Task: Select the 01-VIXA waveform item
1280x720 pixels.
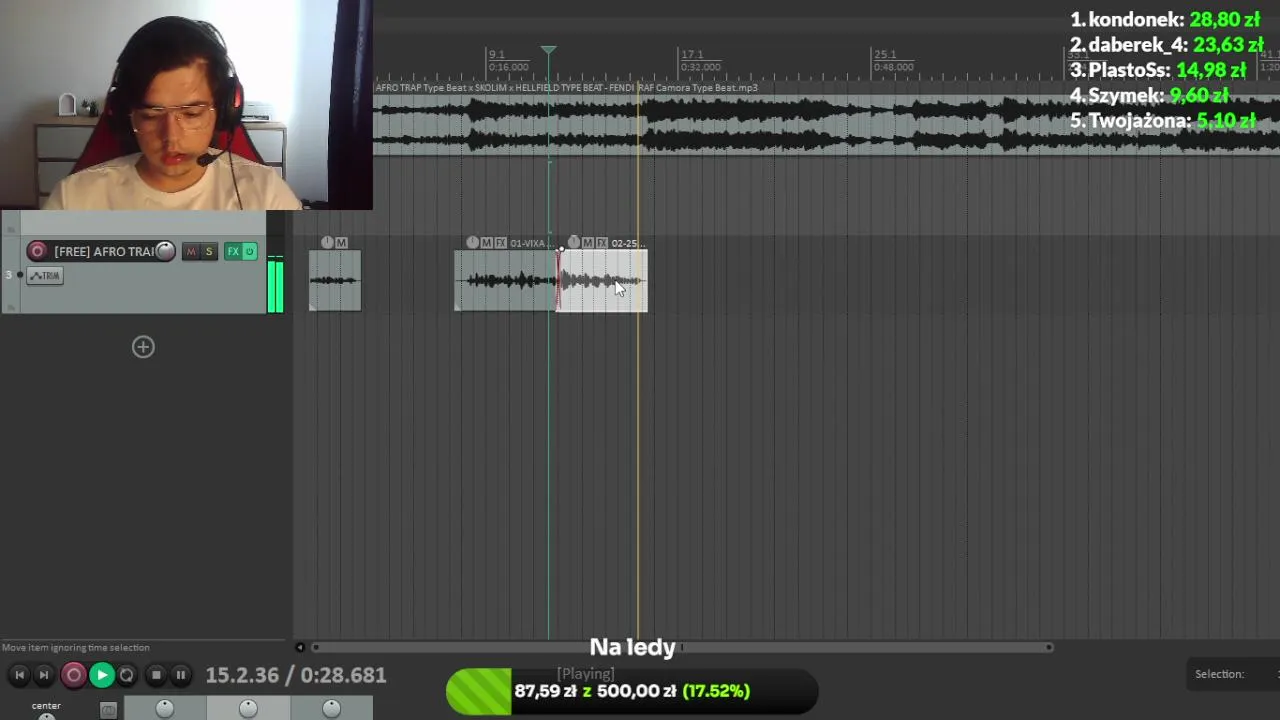Action: 505,280
